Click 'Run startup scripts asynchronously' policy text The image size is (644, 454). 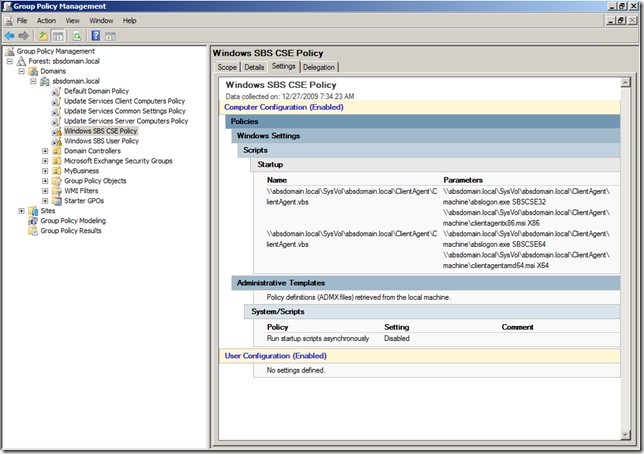[318, 339]
